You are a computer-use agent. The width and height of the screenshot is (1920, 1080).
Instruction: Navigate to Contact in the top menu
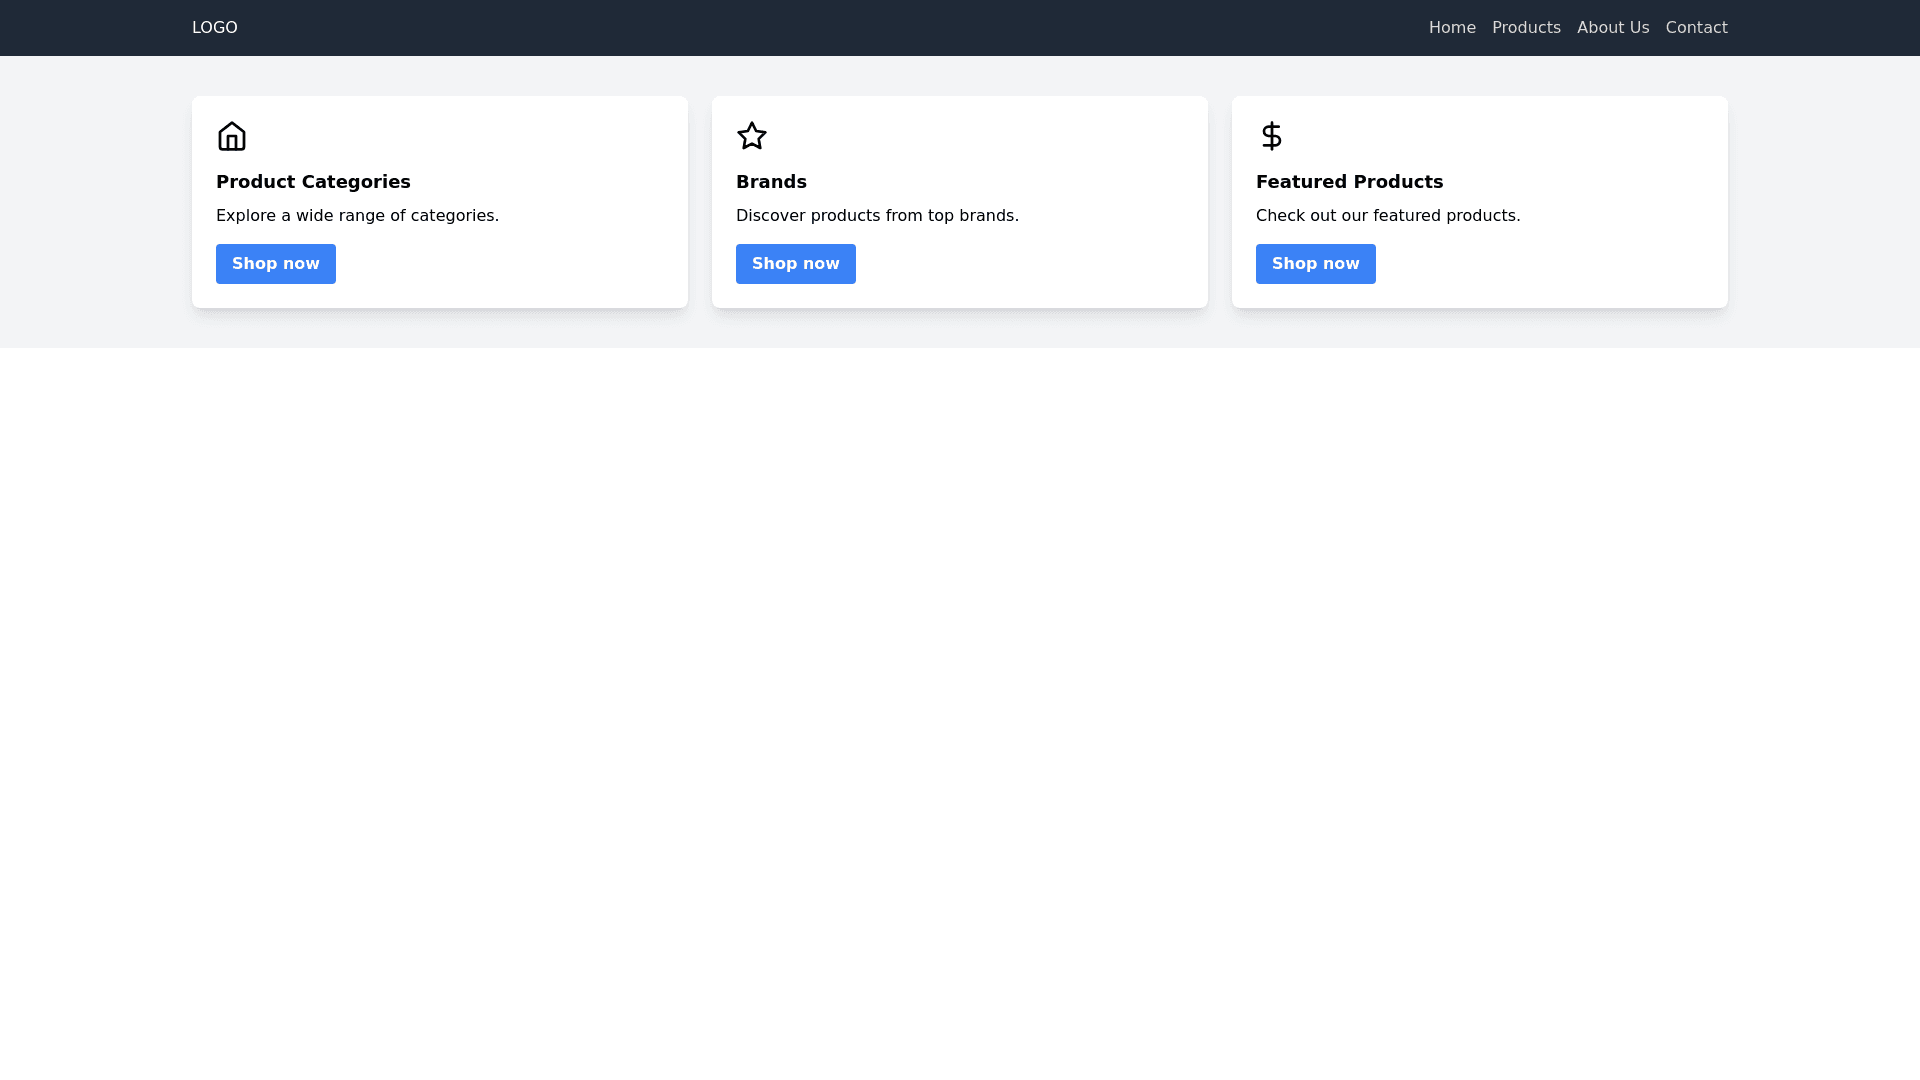[1695, 28]
